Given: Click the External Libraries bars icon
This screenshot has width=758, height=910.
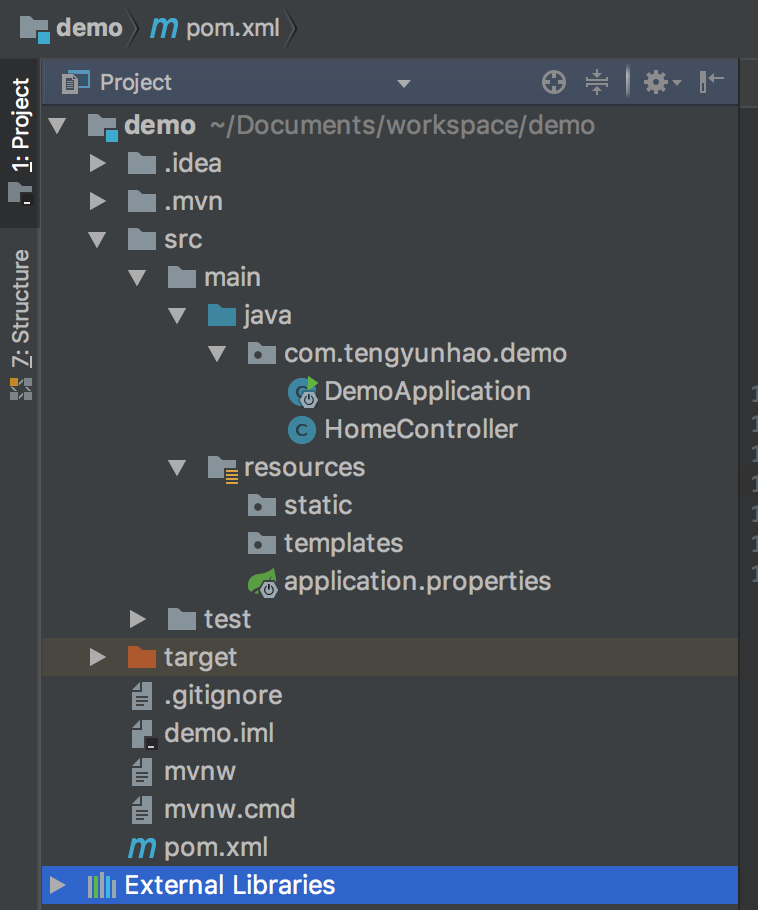Looking at the screenshot, I should tap(103, 885).
